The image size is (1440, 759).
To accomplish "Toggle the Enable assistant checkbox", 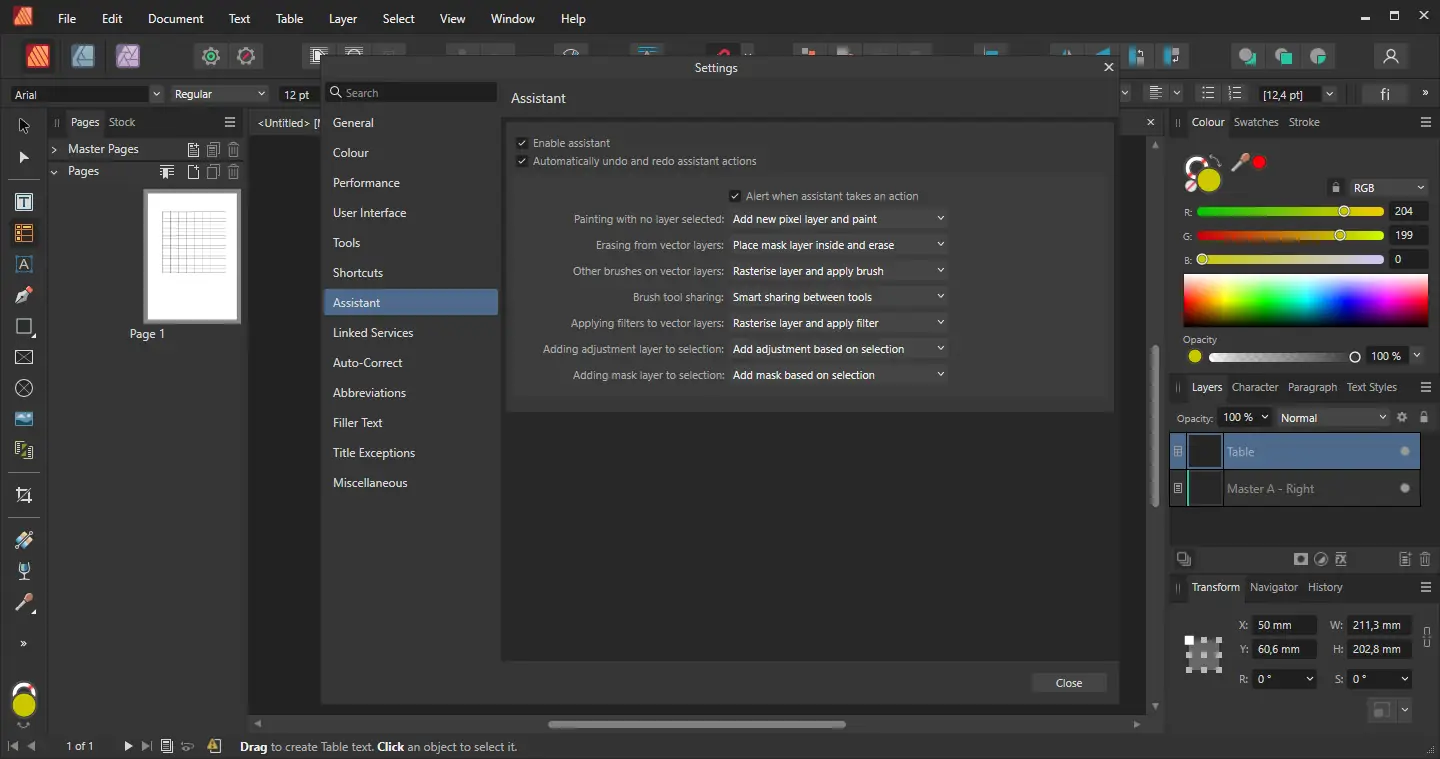I will [522, 143].
